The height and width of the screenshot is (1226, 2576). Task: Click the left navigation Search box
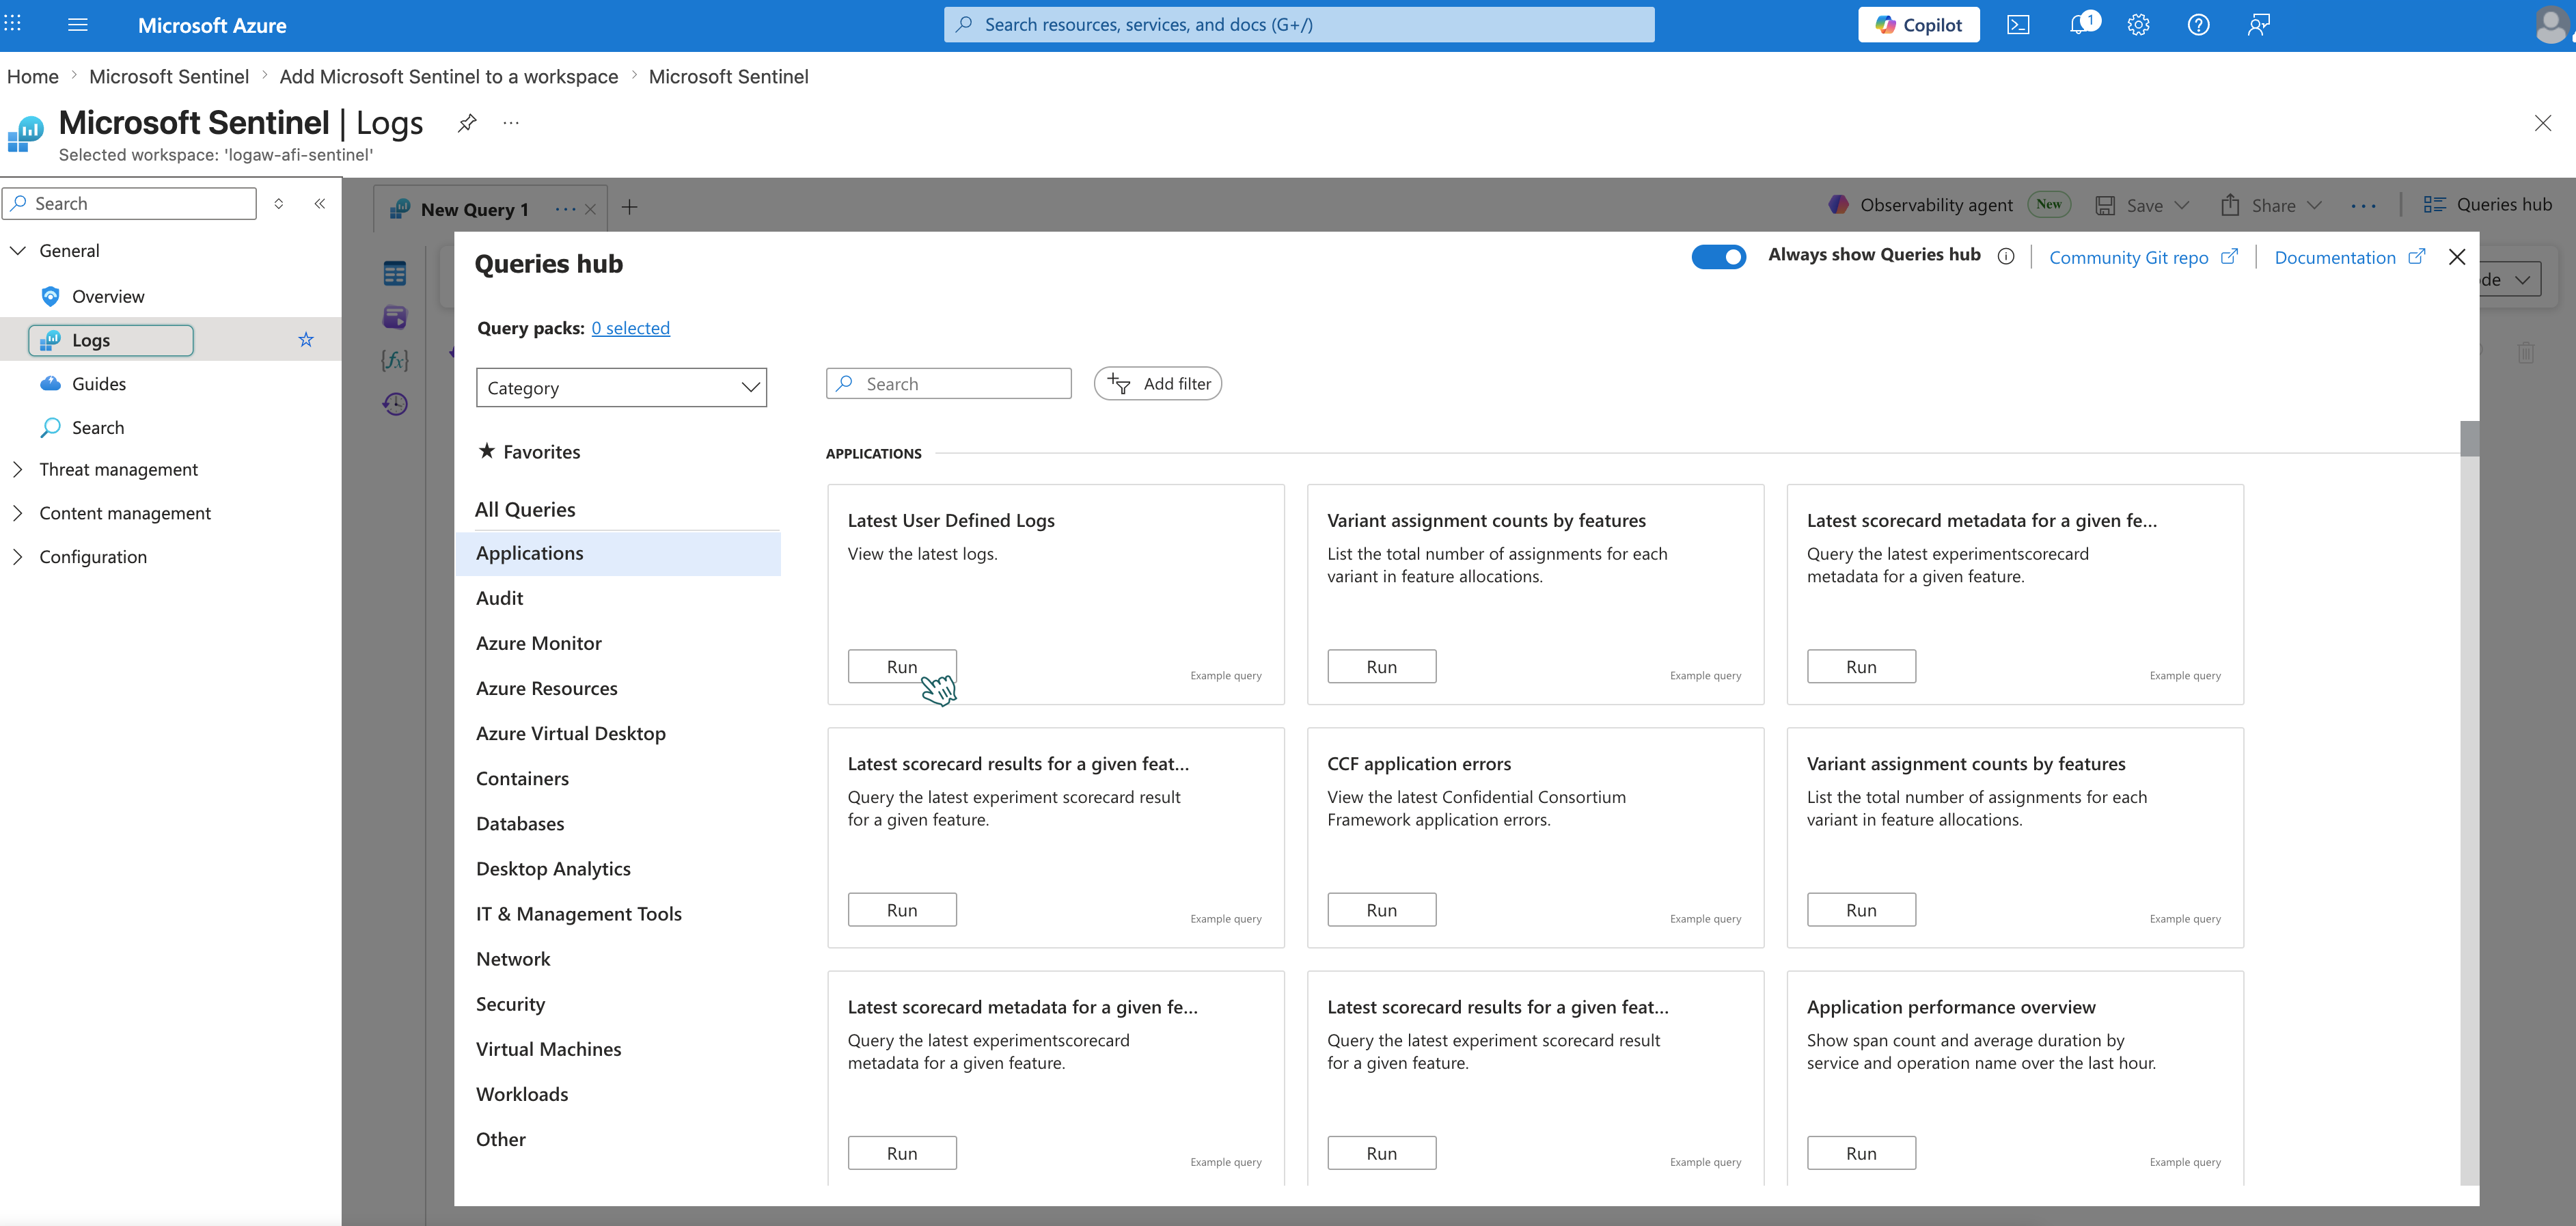pos(129,204)
